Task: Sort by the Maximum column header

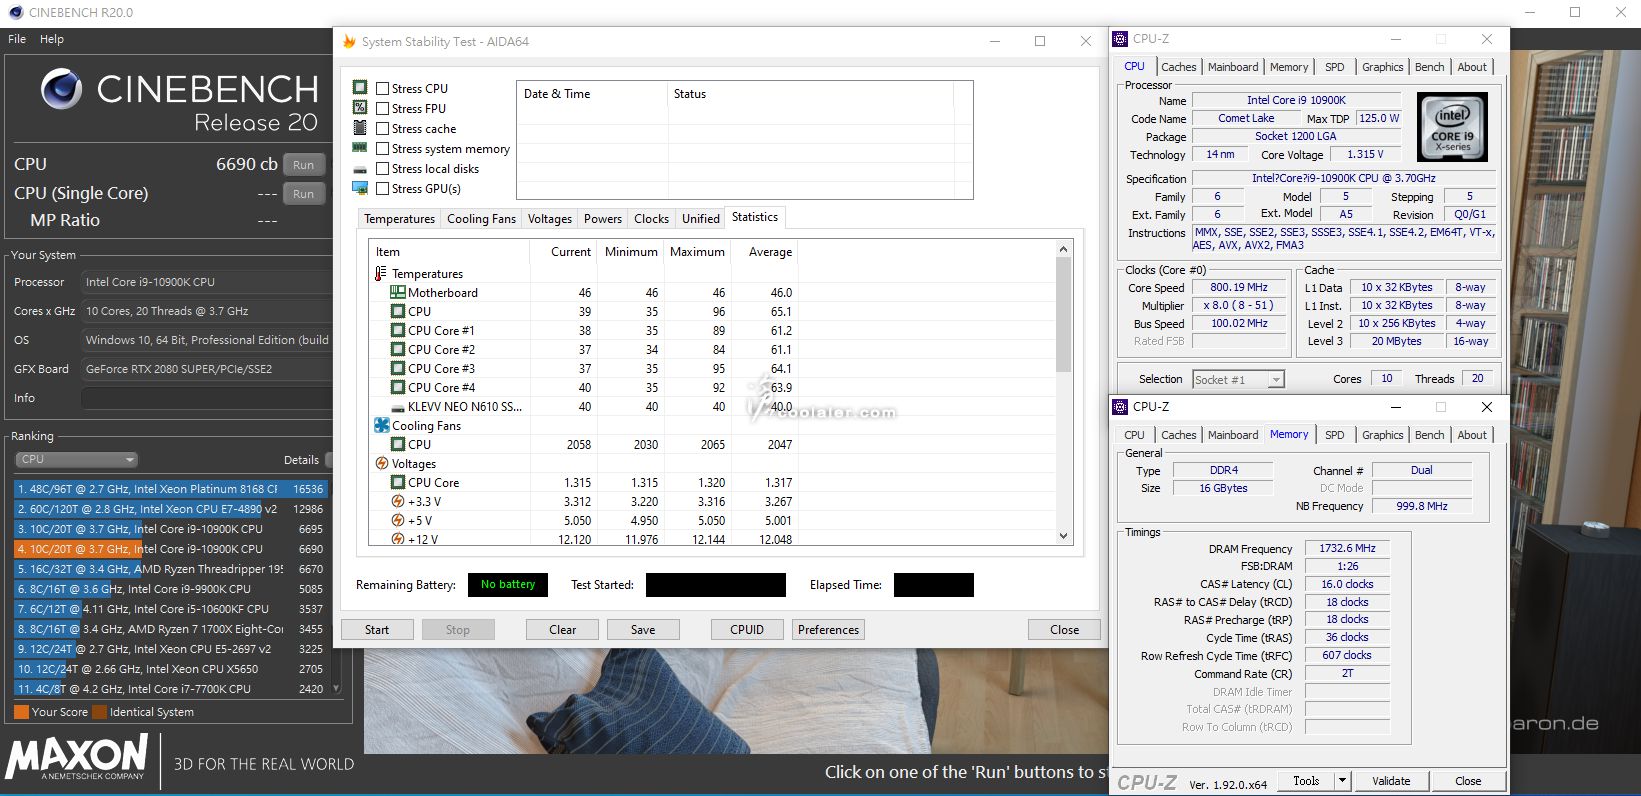Action: point(697,252)
